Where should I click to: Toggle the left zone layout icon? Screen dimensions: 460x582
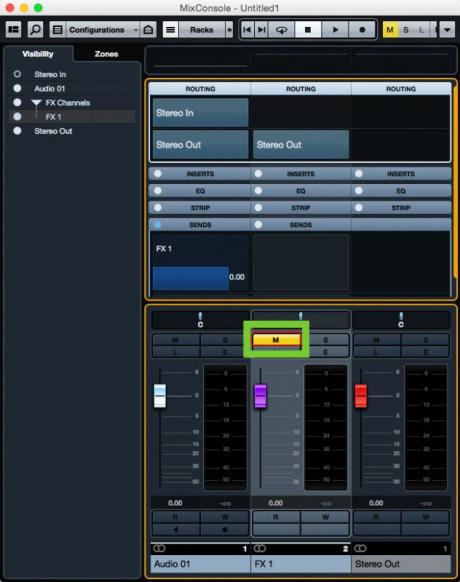(14, 29)
